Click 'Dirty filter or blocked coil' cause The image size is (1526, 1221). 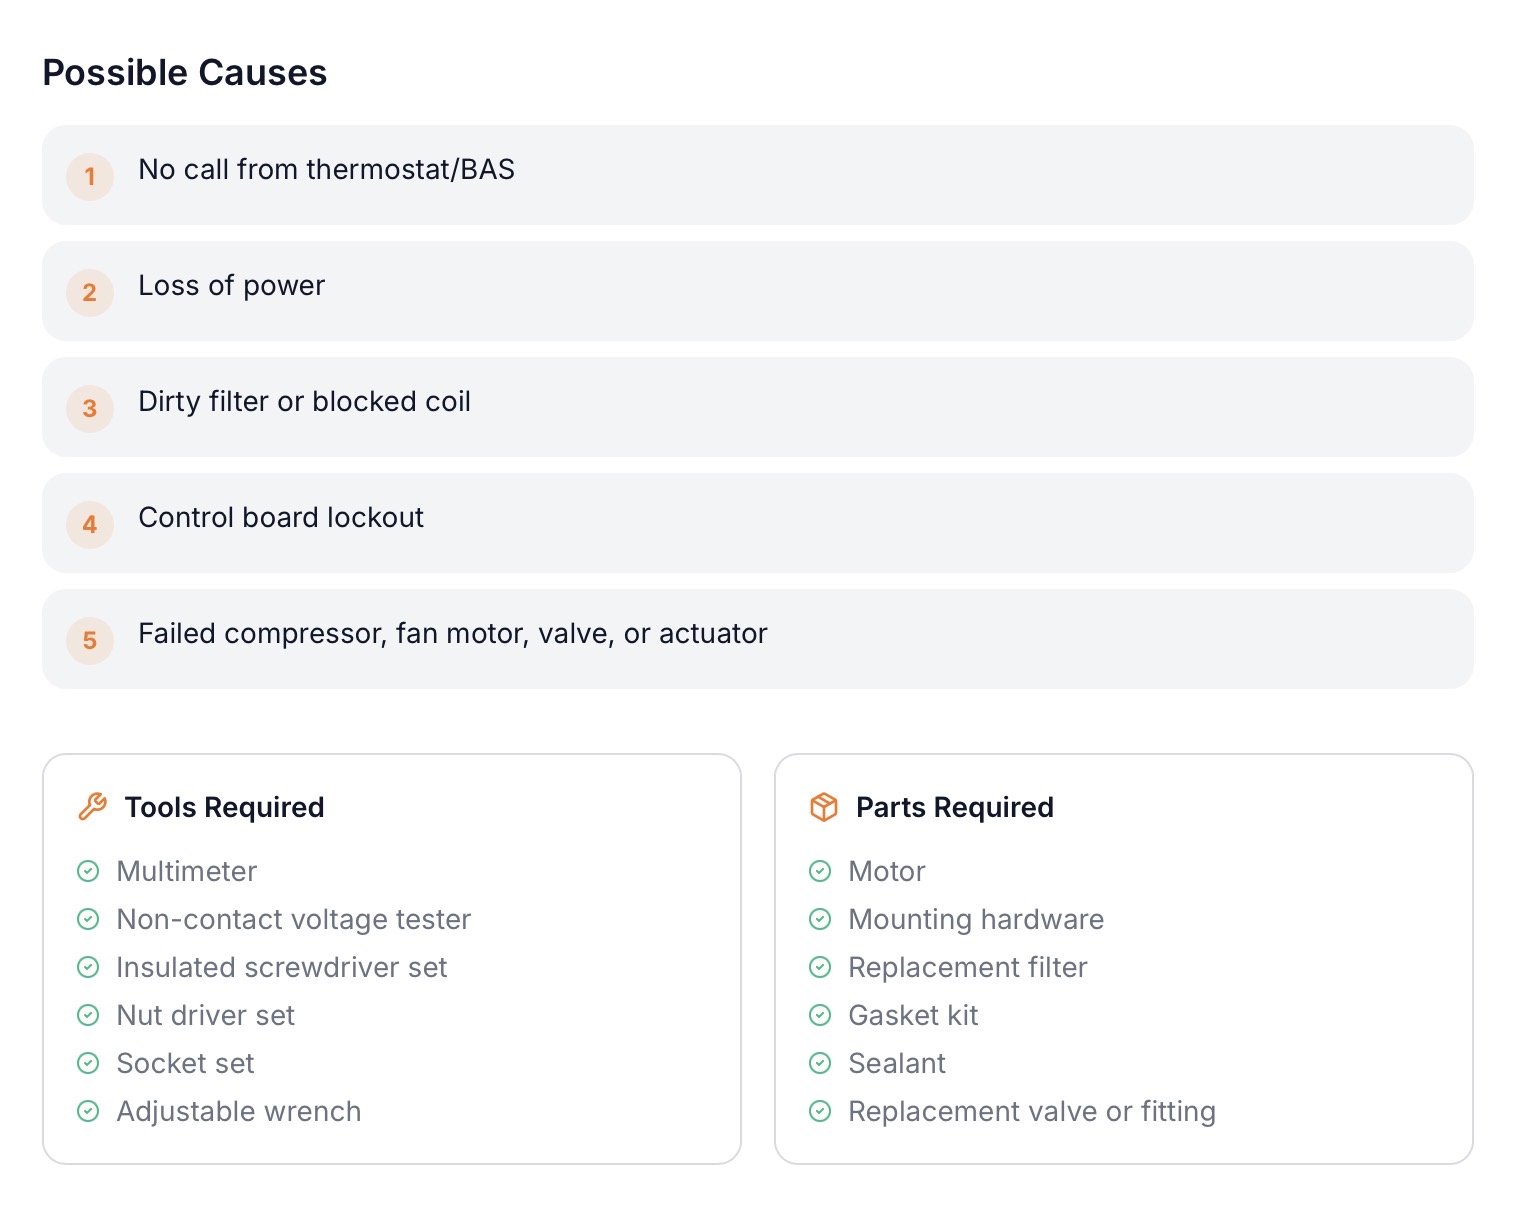(x=304, y=402)
